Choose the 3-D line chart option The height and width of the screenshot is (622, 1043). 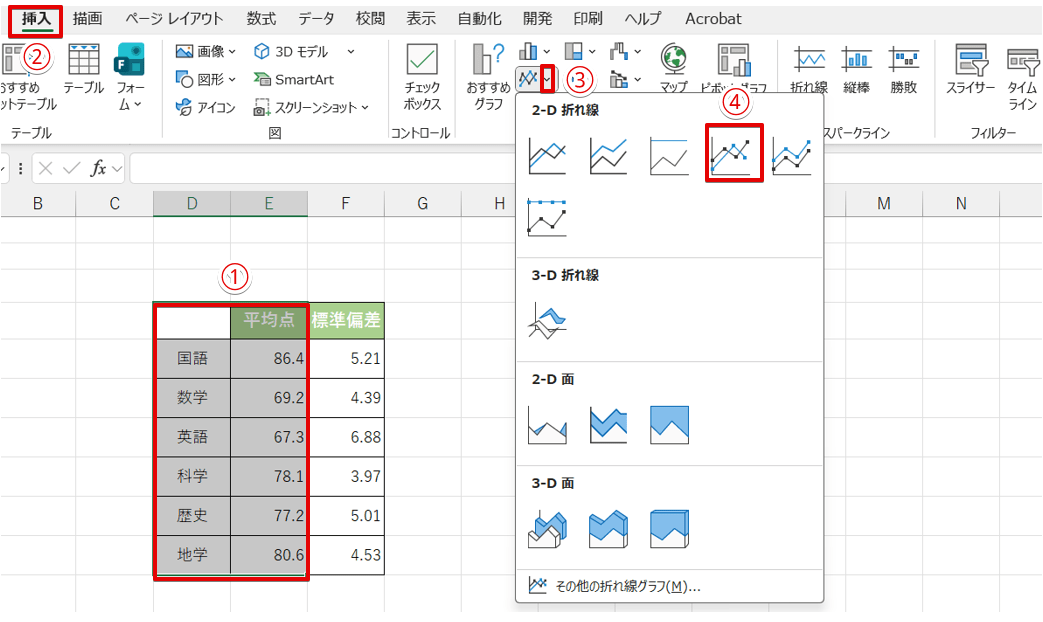click(x=547, y=322)
